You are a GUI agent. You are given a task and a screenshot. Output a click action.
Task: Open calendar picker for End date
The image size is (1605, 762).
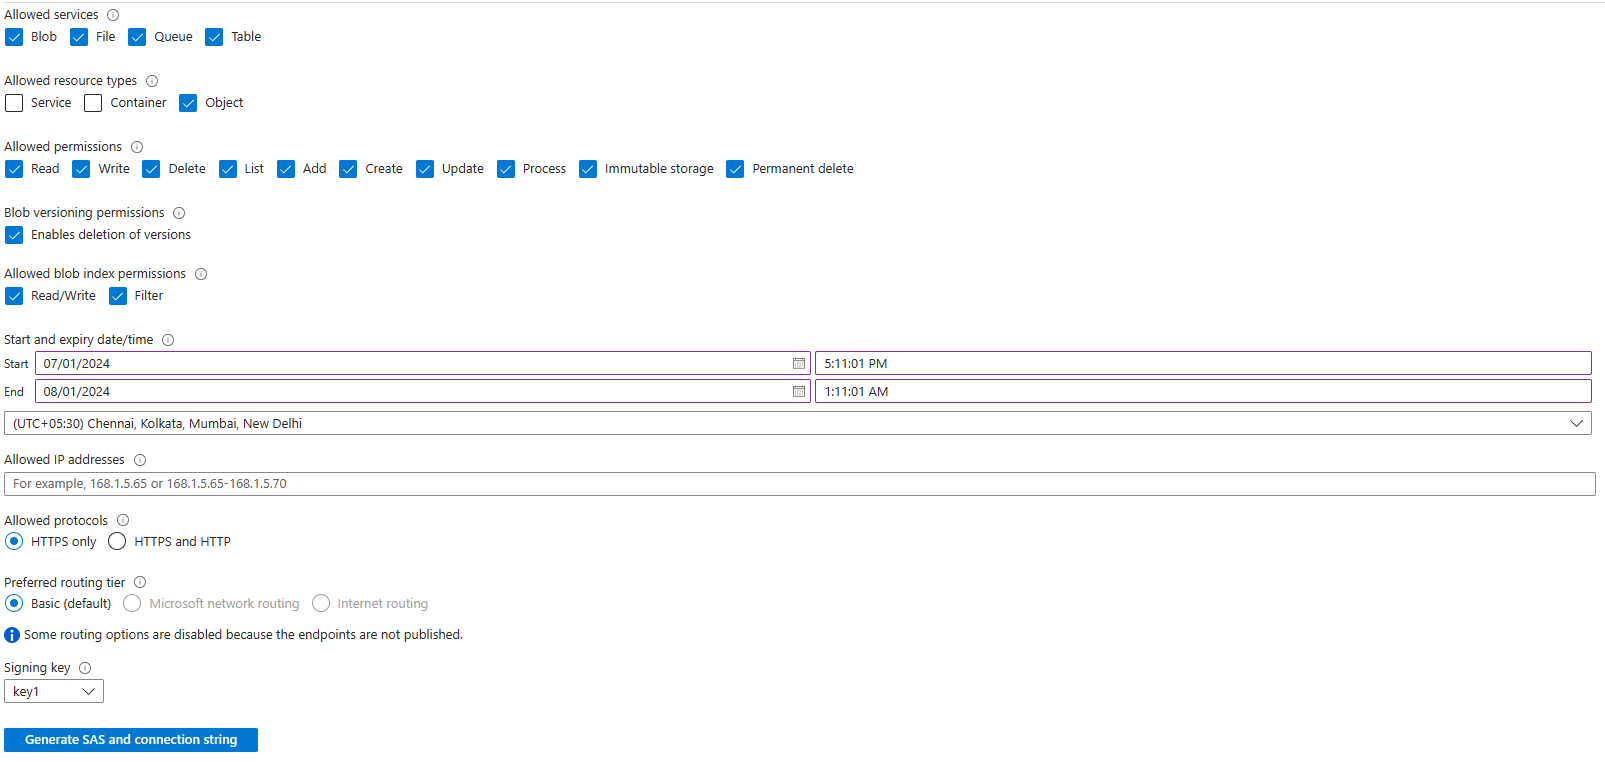tap(798, 392)
